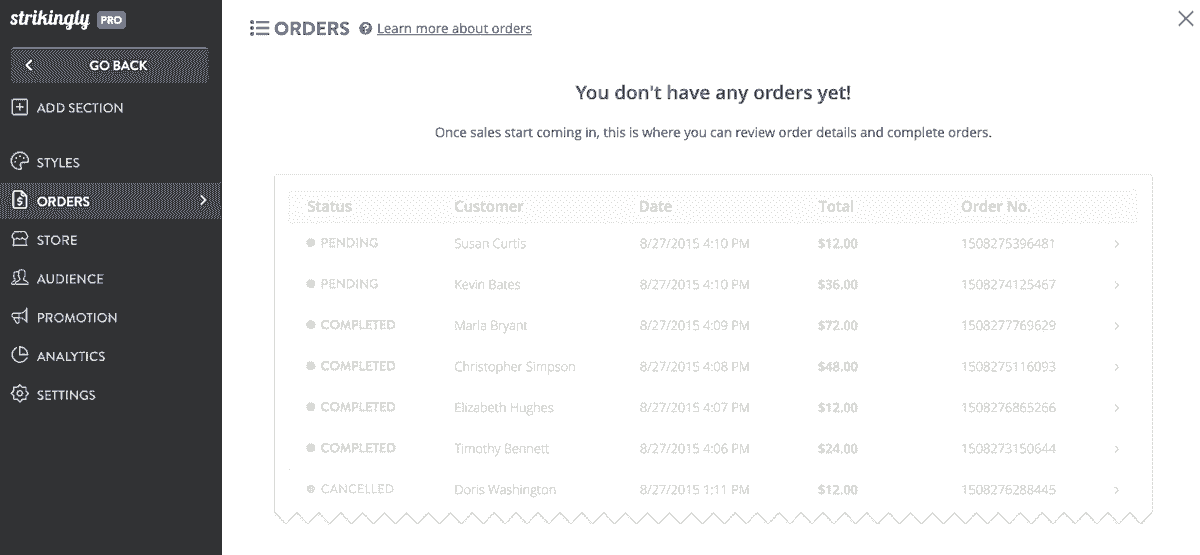Close the Orders panel
1200x555 pixels.
1185,17
